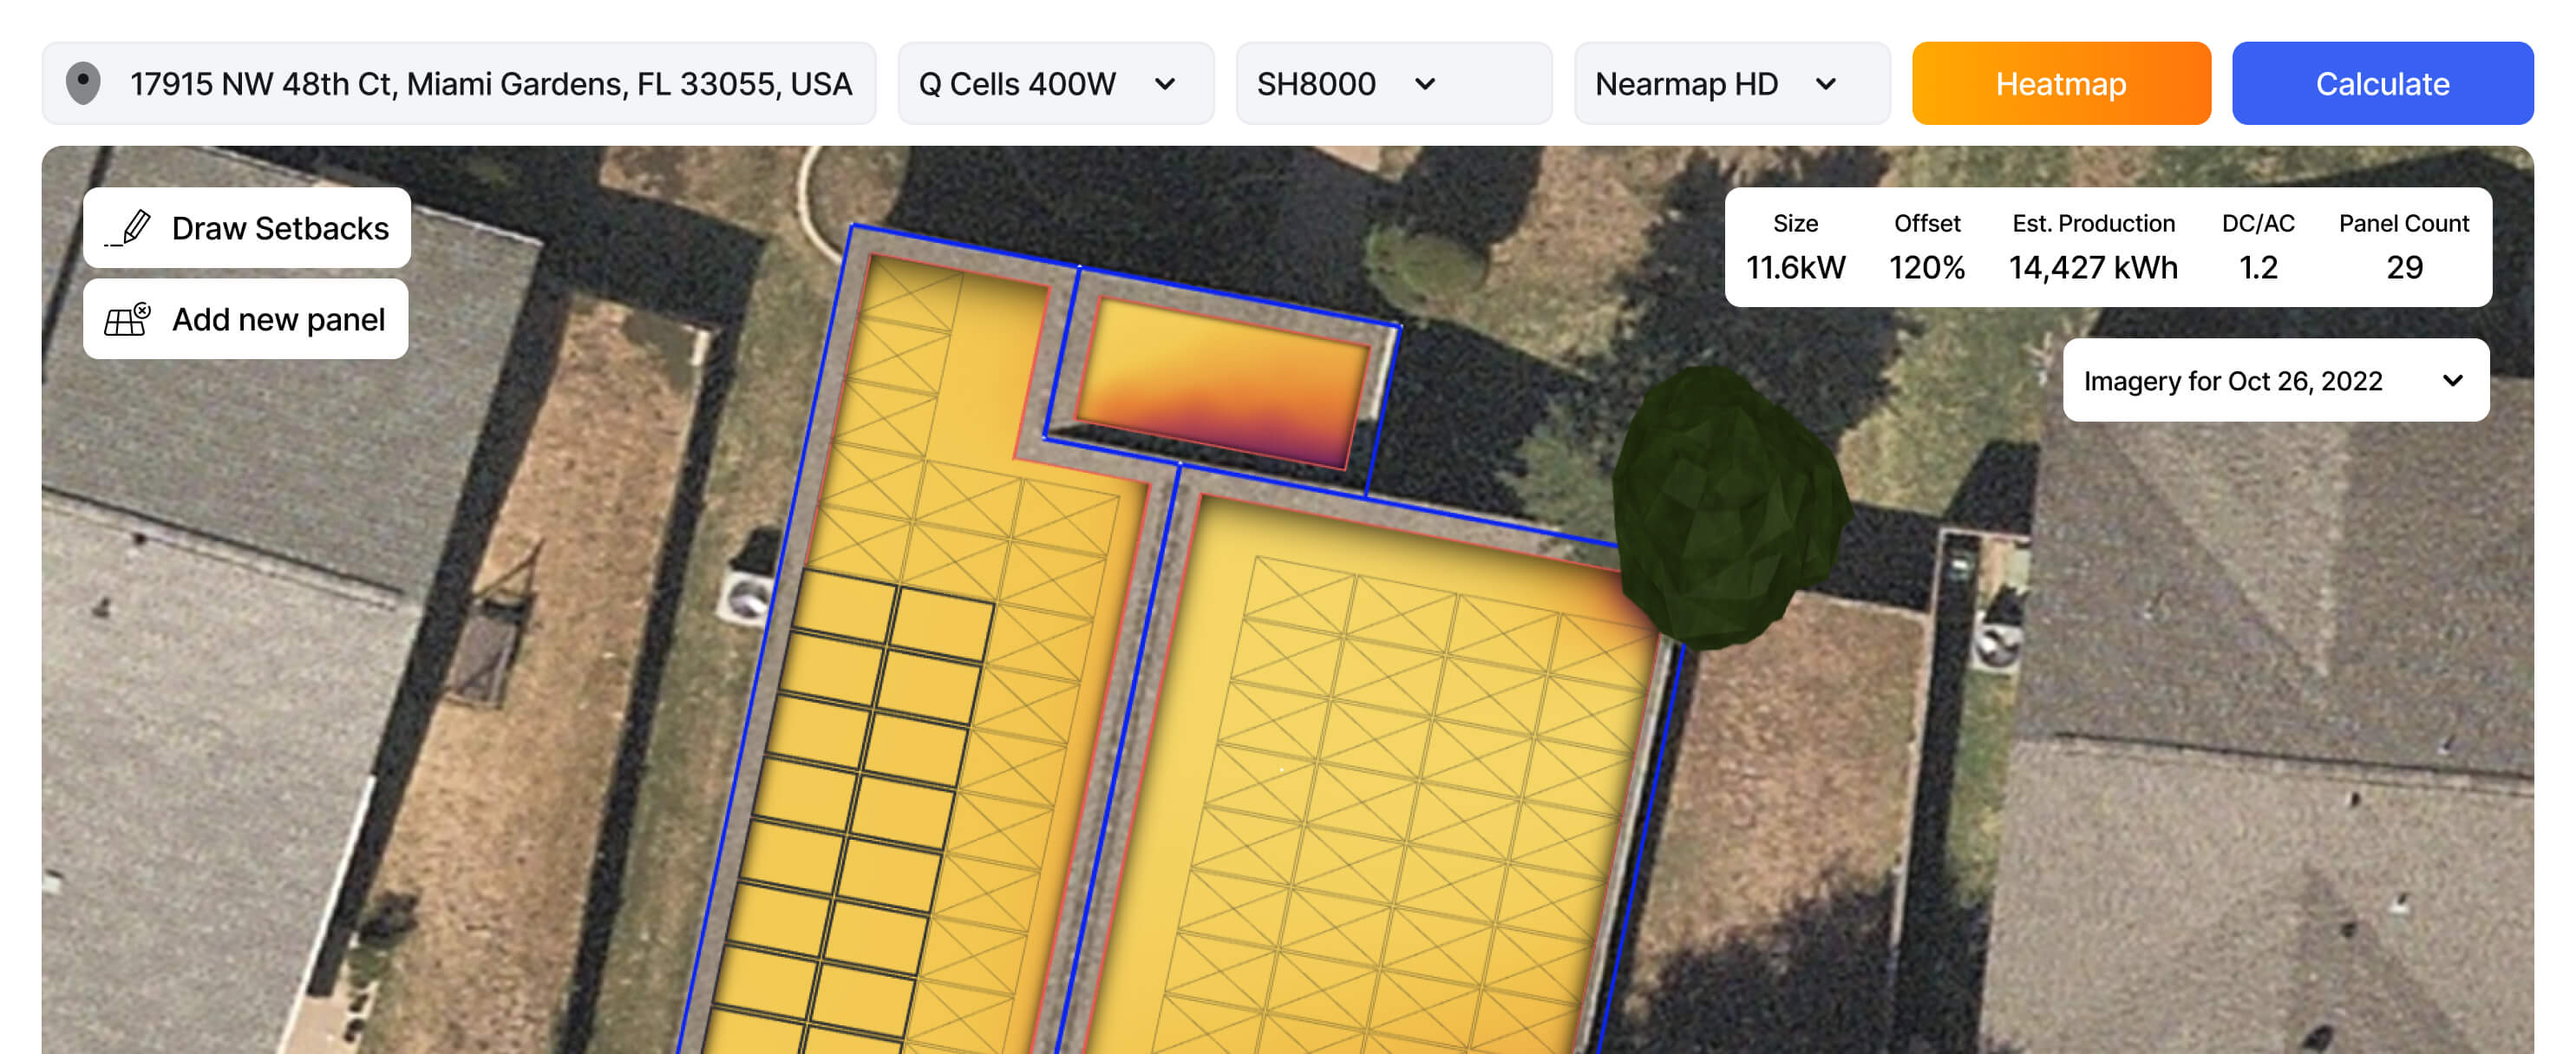Expand the SH8000 inverter dropdown
Image resolution: width=2576 pixels, height=1054 pixels.
click(x=1394, y=83)
